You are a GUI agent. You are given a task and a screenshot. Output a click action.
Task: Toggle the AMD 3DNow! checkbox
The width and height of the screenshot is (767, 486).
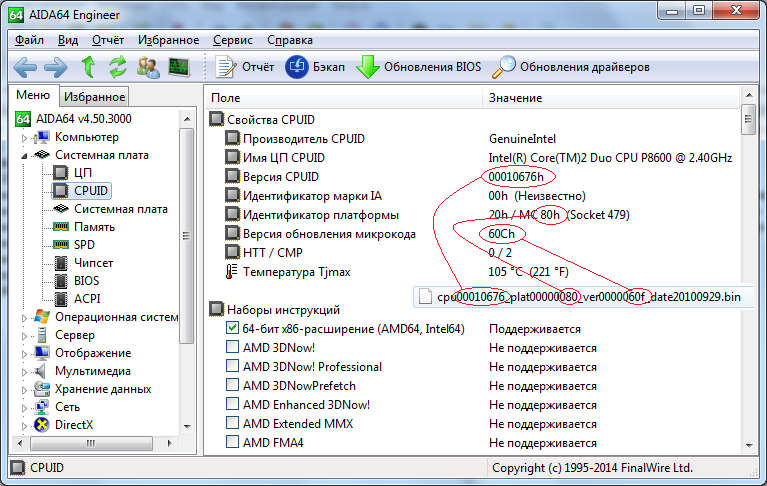(x=232, y=347)
